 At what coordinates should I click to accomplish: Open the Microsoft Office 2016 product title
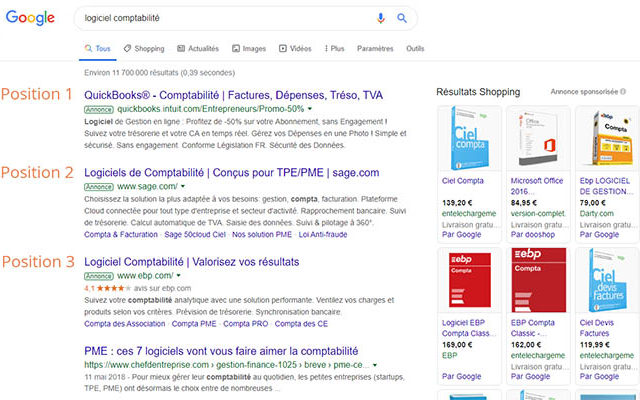(x=537, y=186)
